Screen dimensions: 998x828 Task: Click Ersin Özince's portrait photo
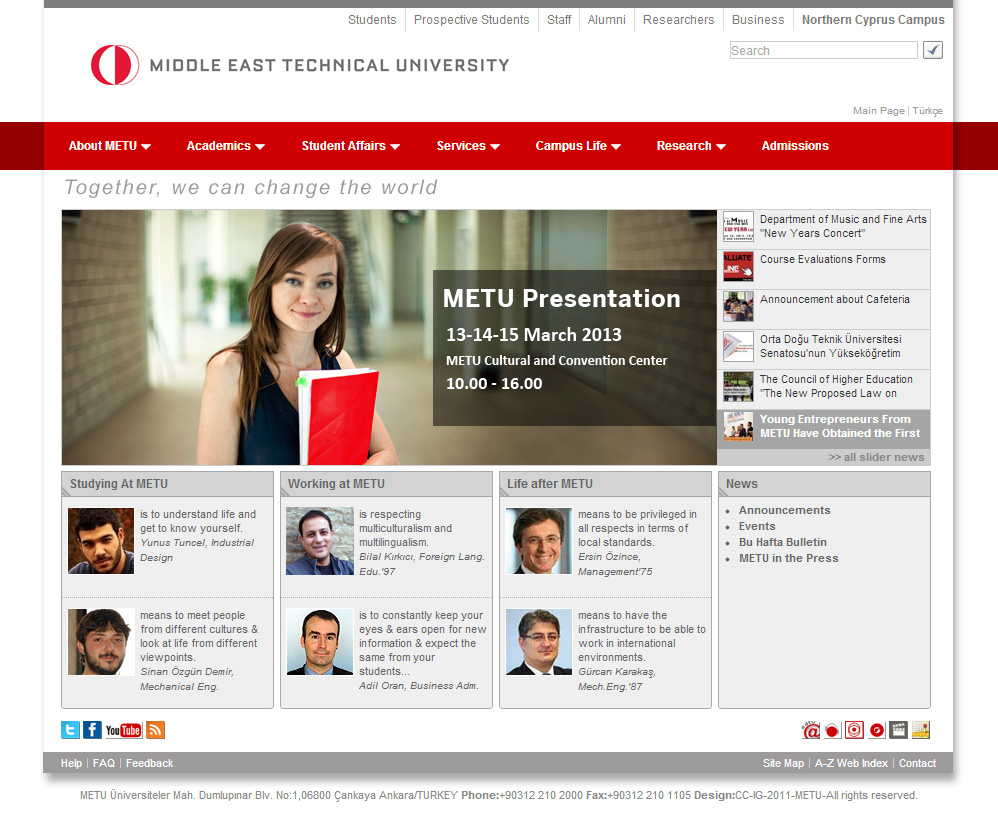(539, 541)
